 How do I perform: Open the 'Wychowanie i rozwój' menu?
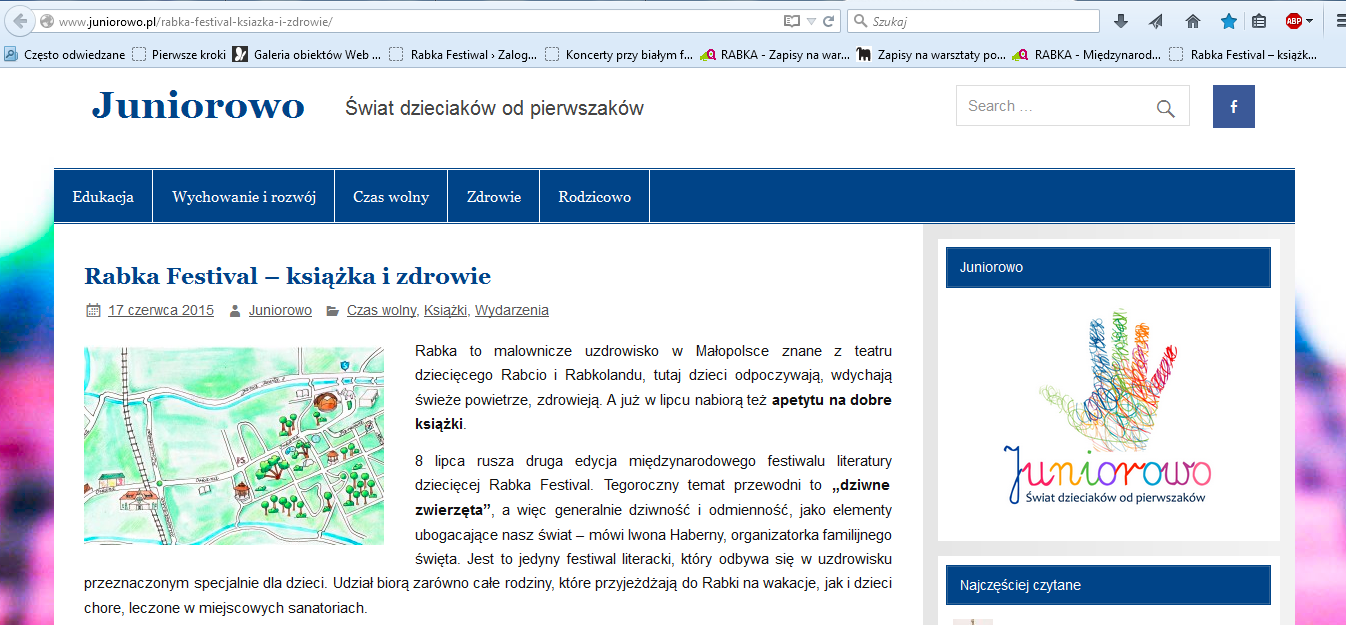[x=244, y=197]
